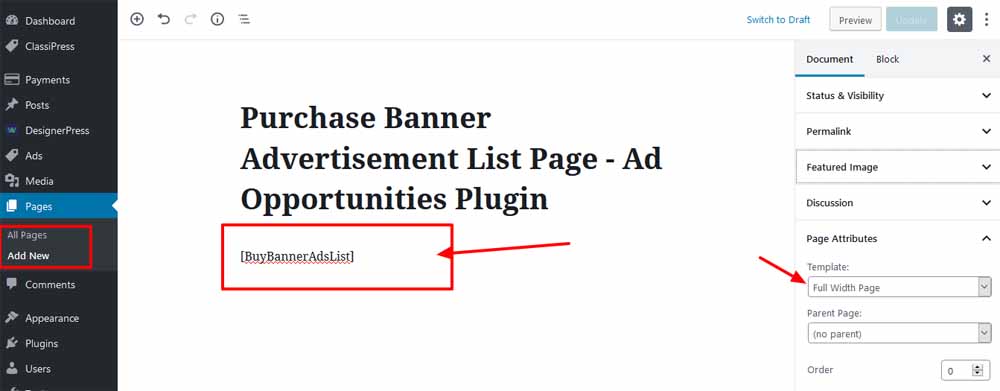This screenshot has height=391, width=1000.
Task: Increase the Order value with stepper
Action: click(x=977, y=367)
